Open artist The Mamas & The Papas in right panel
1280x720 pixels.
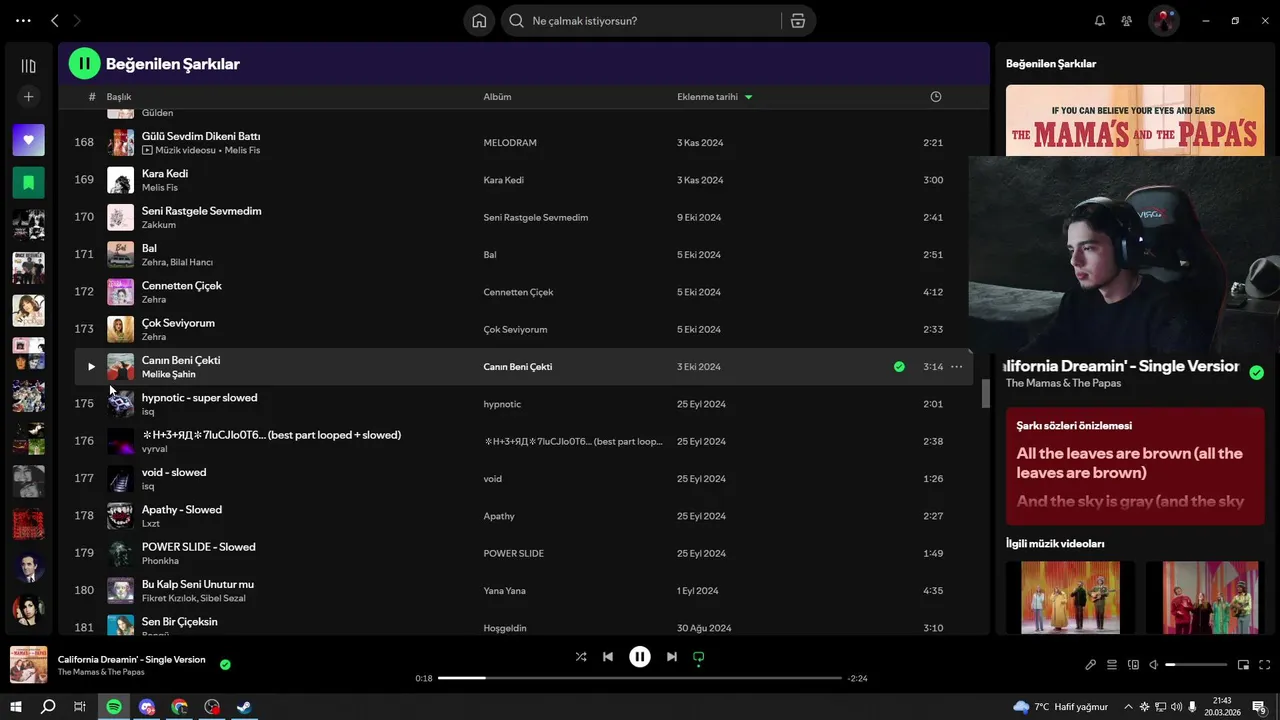pyautogui.click(x=1063, y=383)
